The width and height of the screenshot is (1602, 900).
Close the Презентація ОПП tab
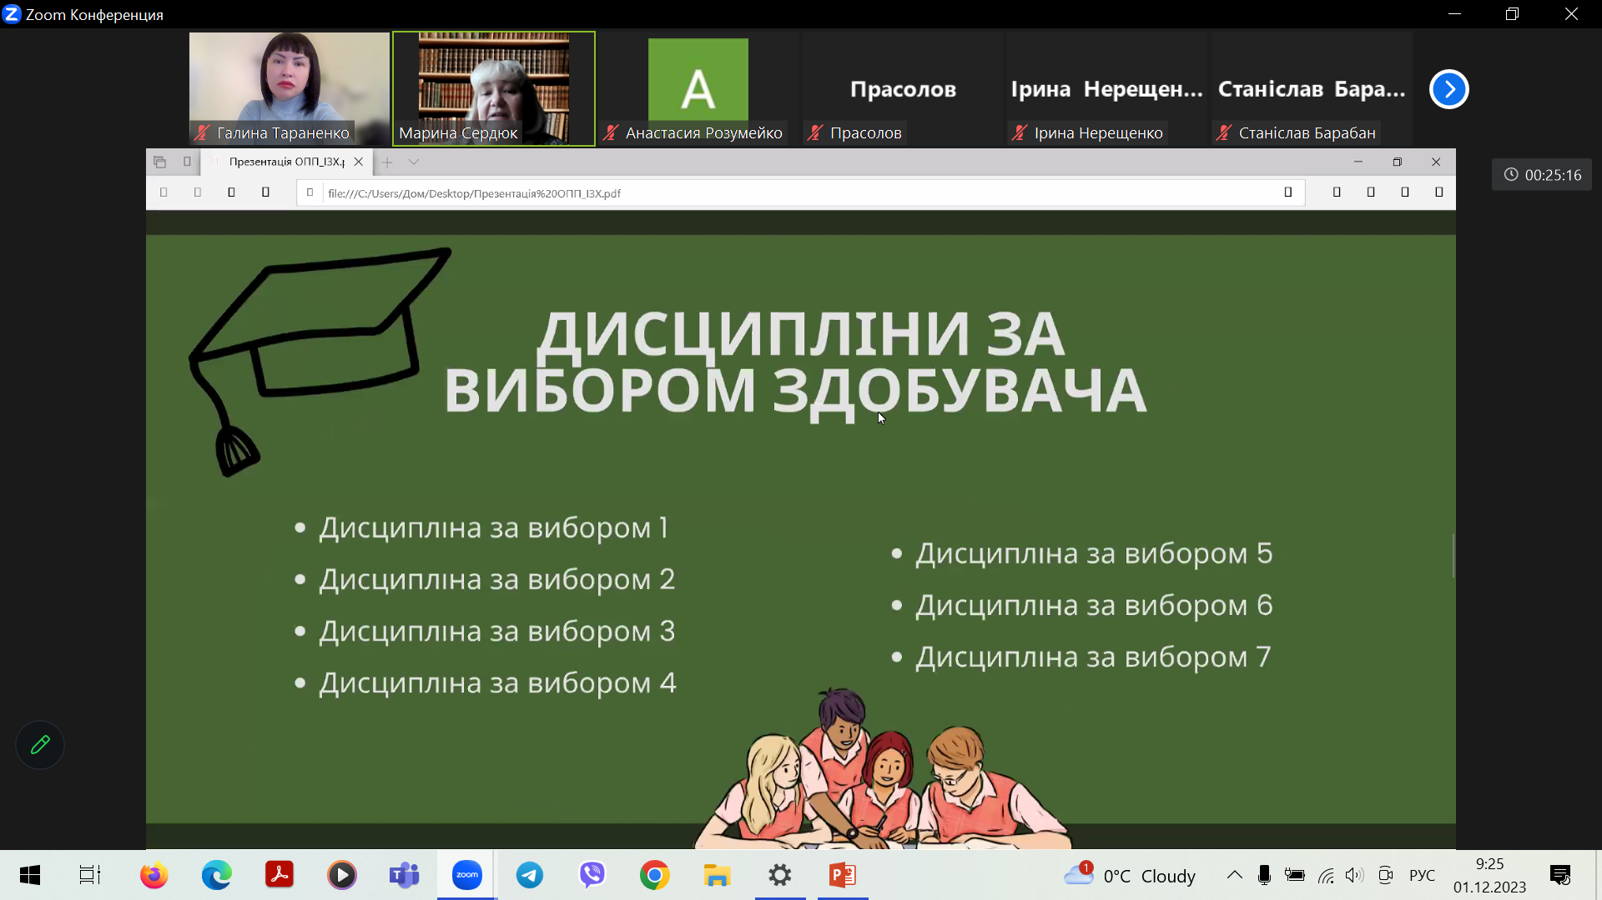[358, 162]
